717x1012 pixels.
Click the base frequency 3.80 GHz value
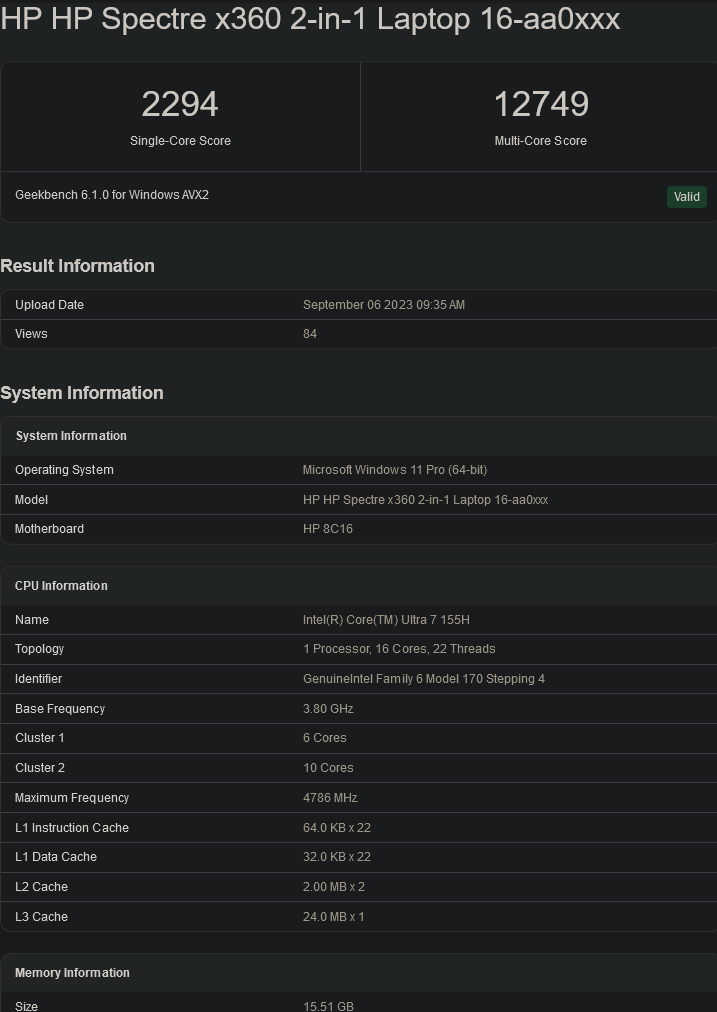coord(328,709)
